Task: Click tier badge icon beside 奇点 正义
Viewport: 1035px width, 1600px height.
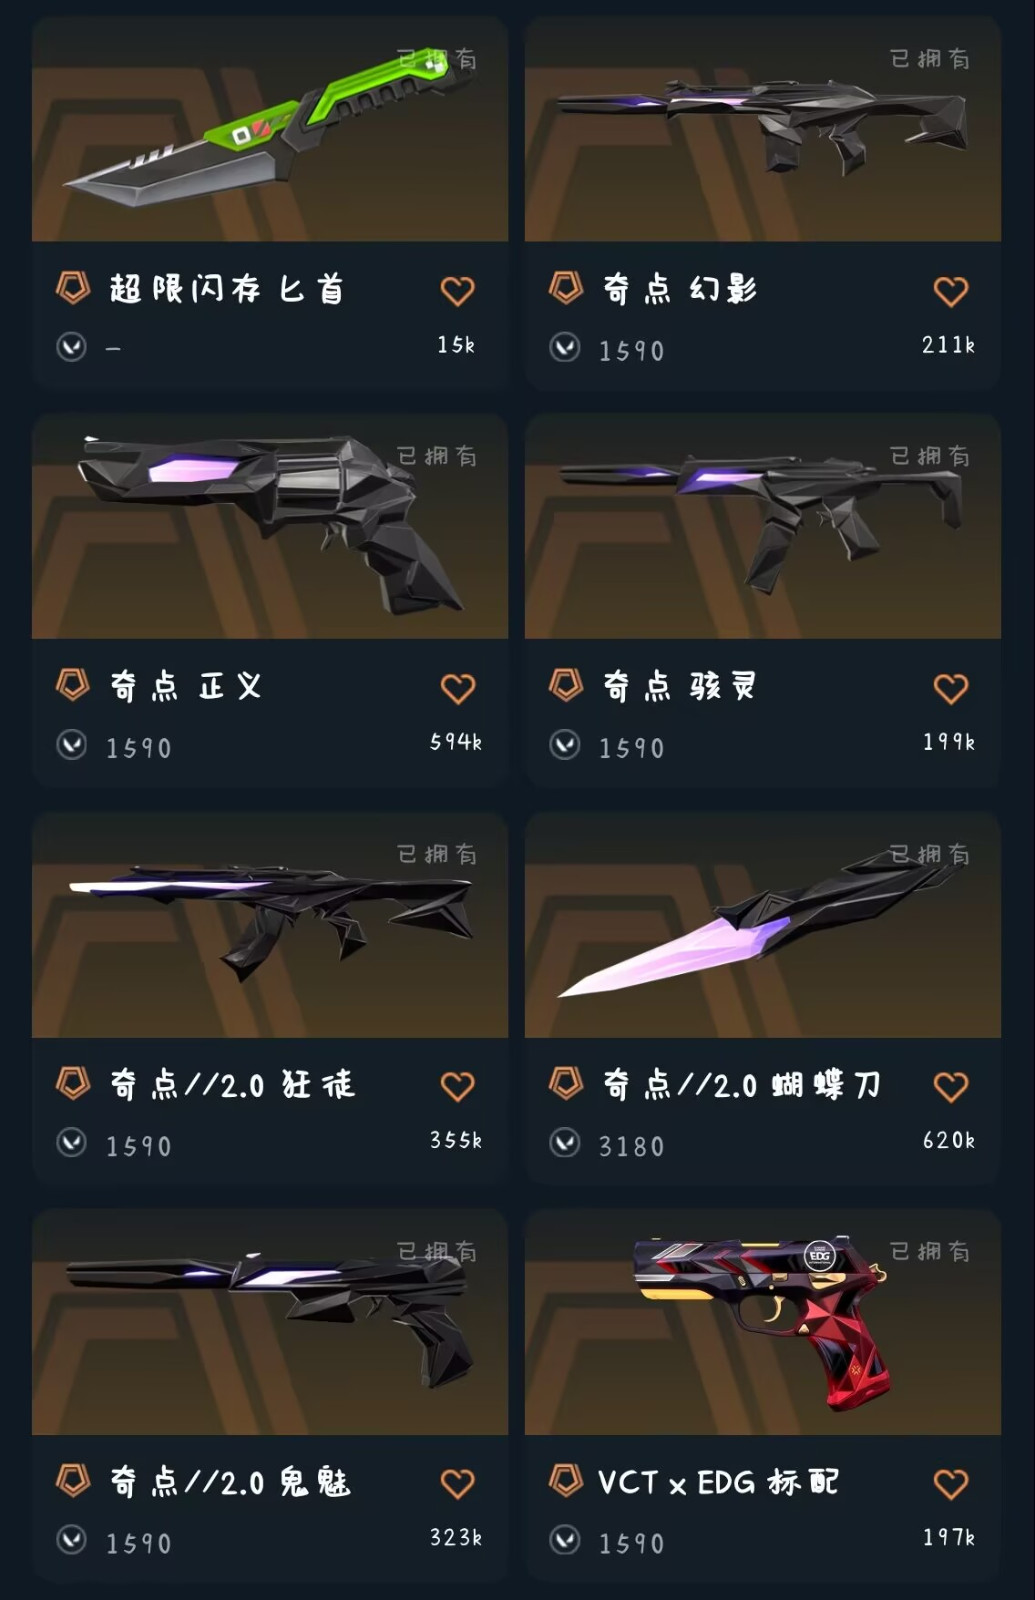Action: click(x=73, y=685)
